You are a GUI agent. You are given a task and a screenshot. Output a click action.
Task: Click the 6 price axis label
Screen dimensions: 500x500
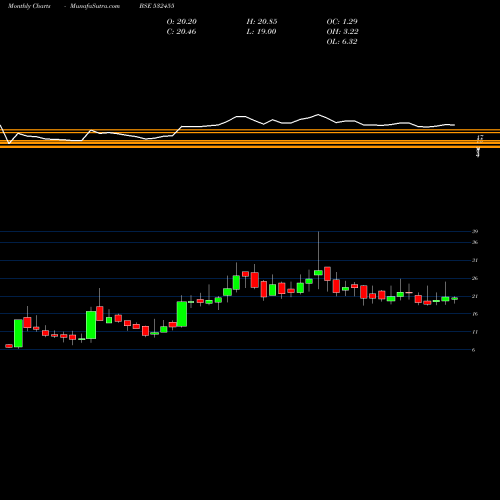(473, 350)
